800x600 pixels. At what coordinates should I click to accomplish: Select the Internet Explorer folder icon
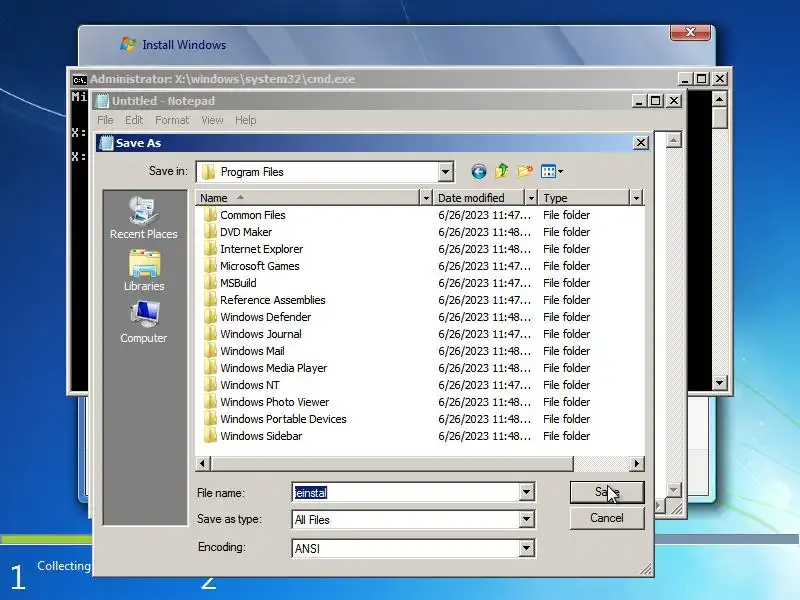point(209,249)
